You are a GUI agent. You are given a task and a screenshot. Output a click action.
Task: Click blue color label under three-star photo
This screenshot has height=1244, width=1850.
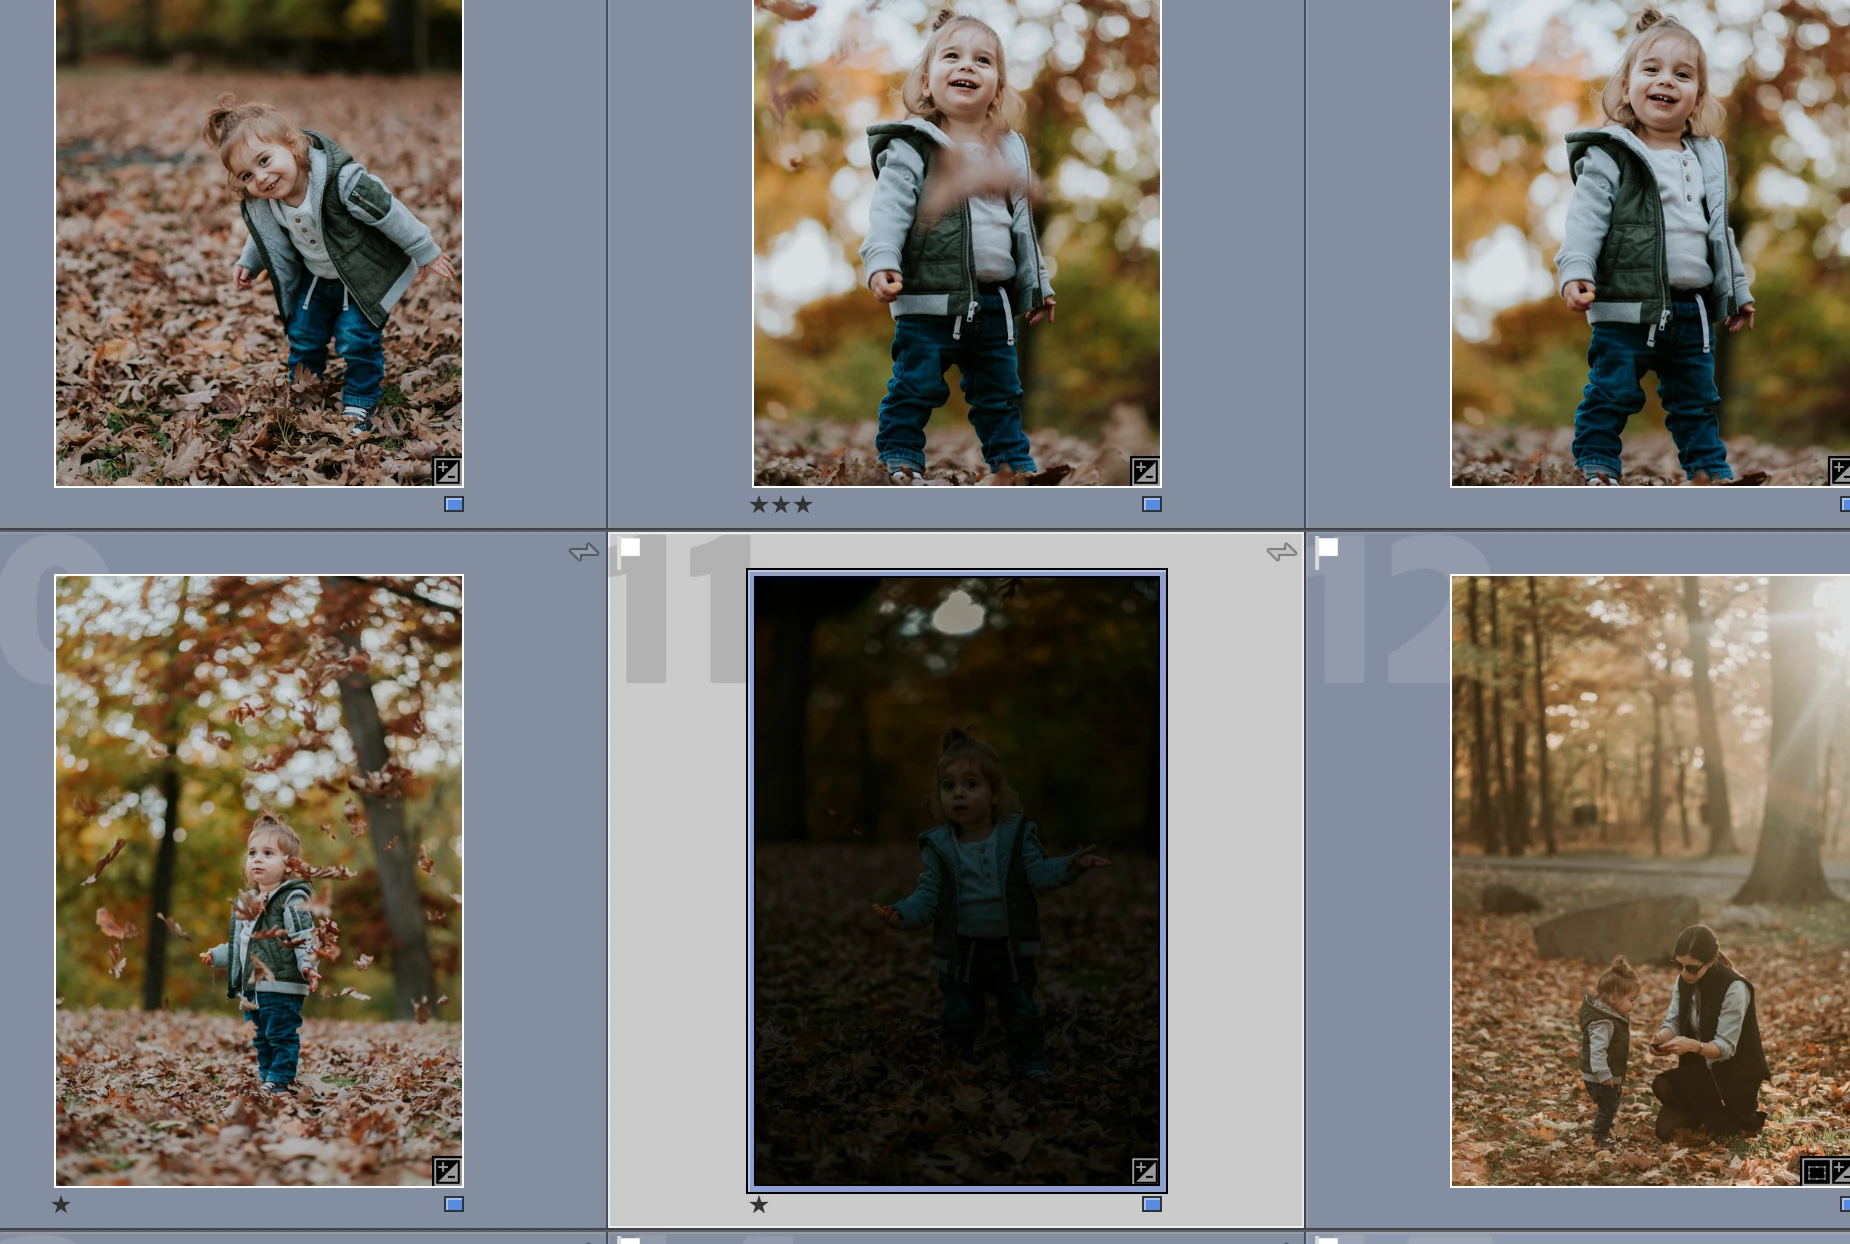[1152, 504]
